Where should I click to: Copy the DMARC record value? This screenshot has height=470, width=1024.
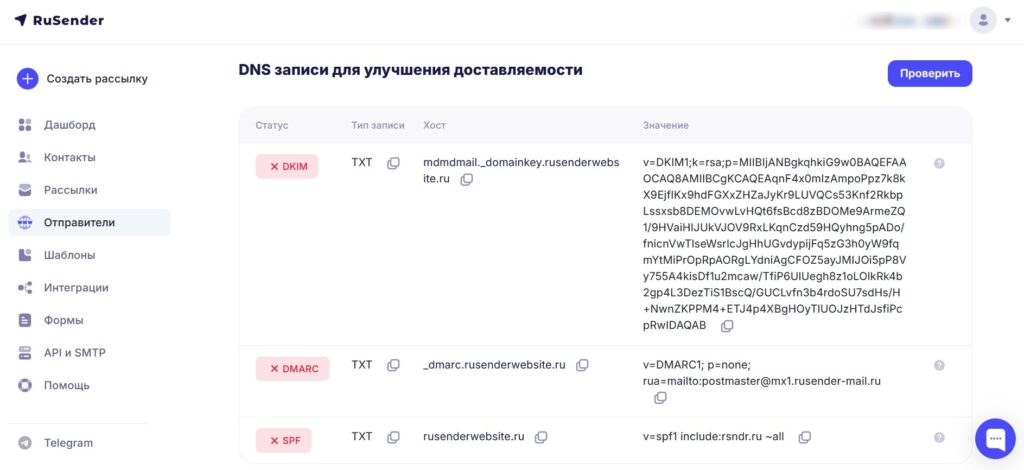(660, 398)
